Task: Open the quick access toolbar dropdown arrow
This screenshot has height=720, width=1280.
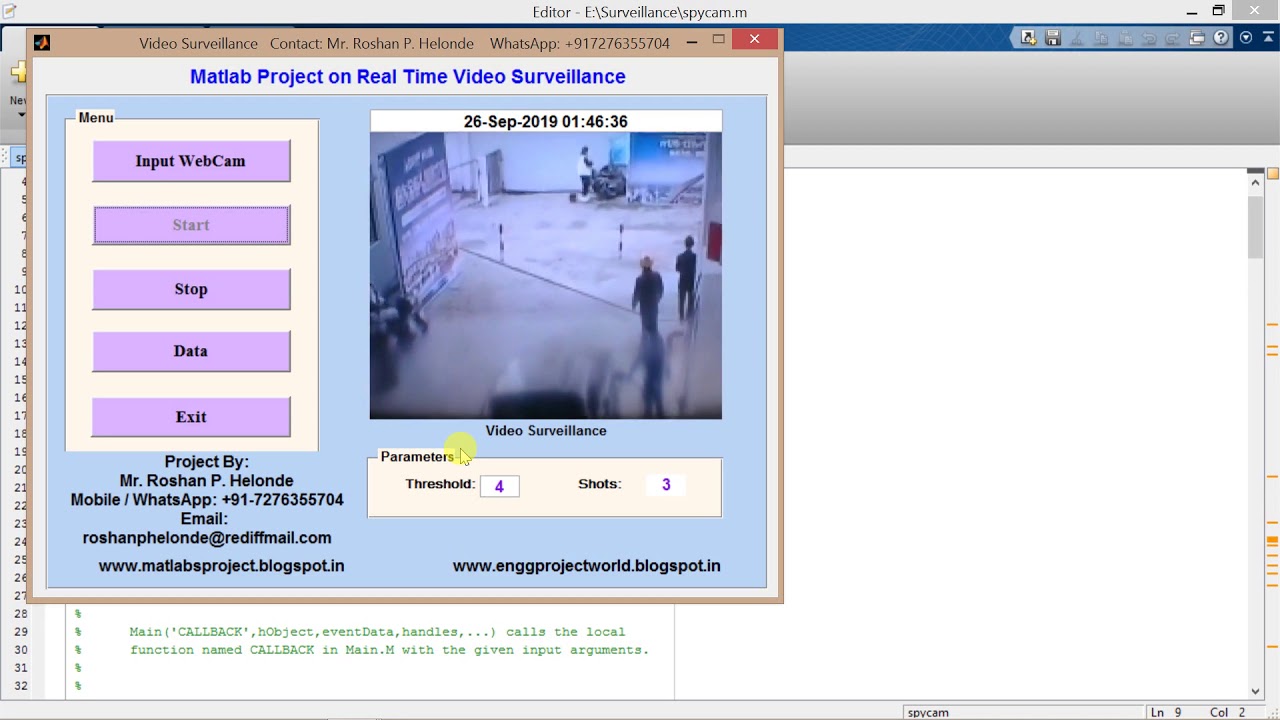Action: coord(1245,38)
